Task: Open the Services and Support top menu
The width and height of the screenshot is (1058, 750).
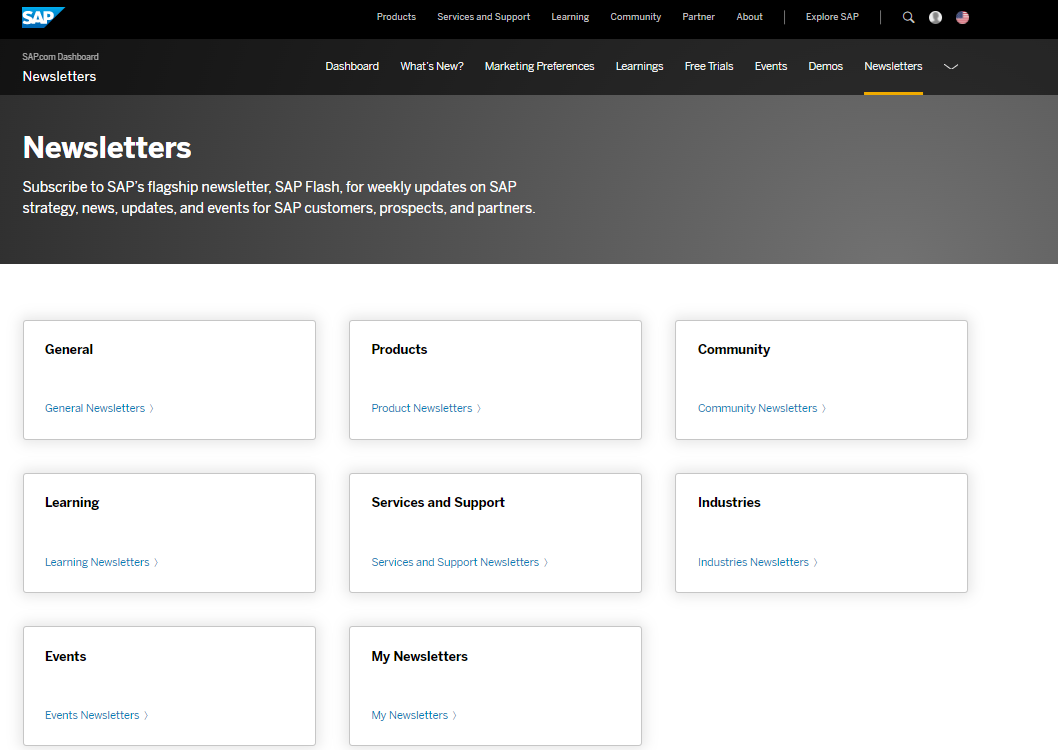Action: pos(483,17)
